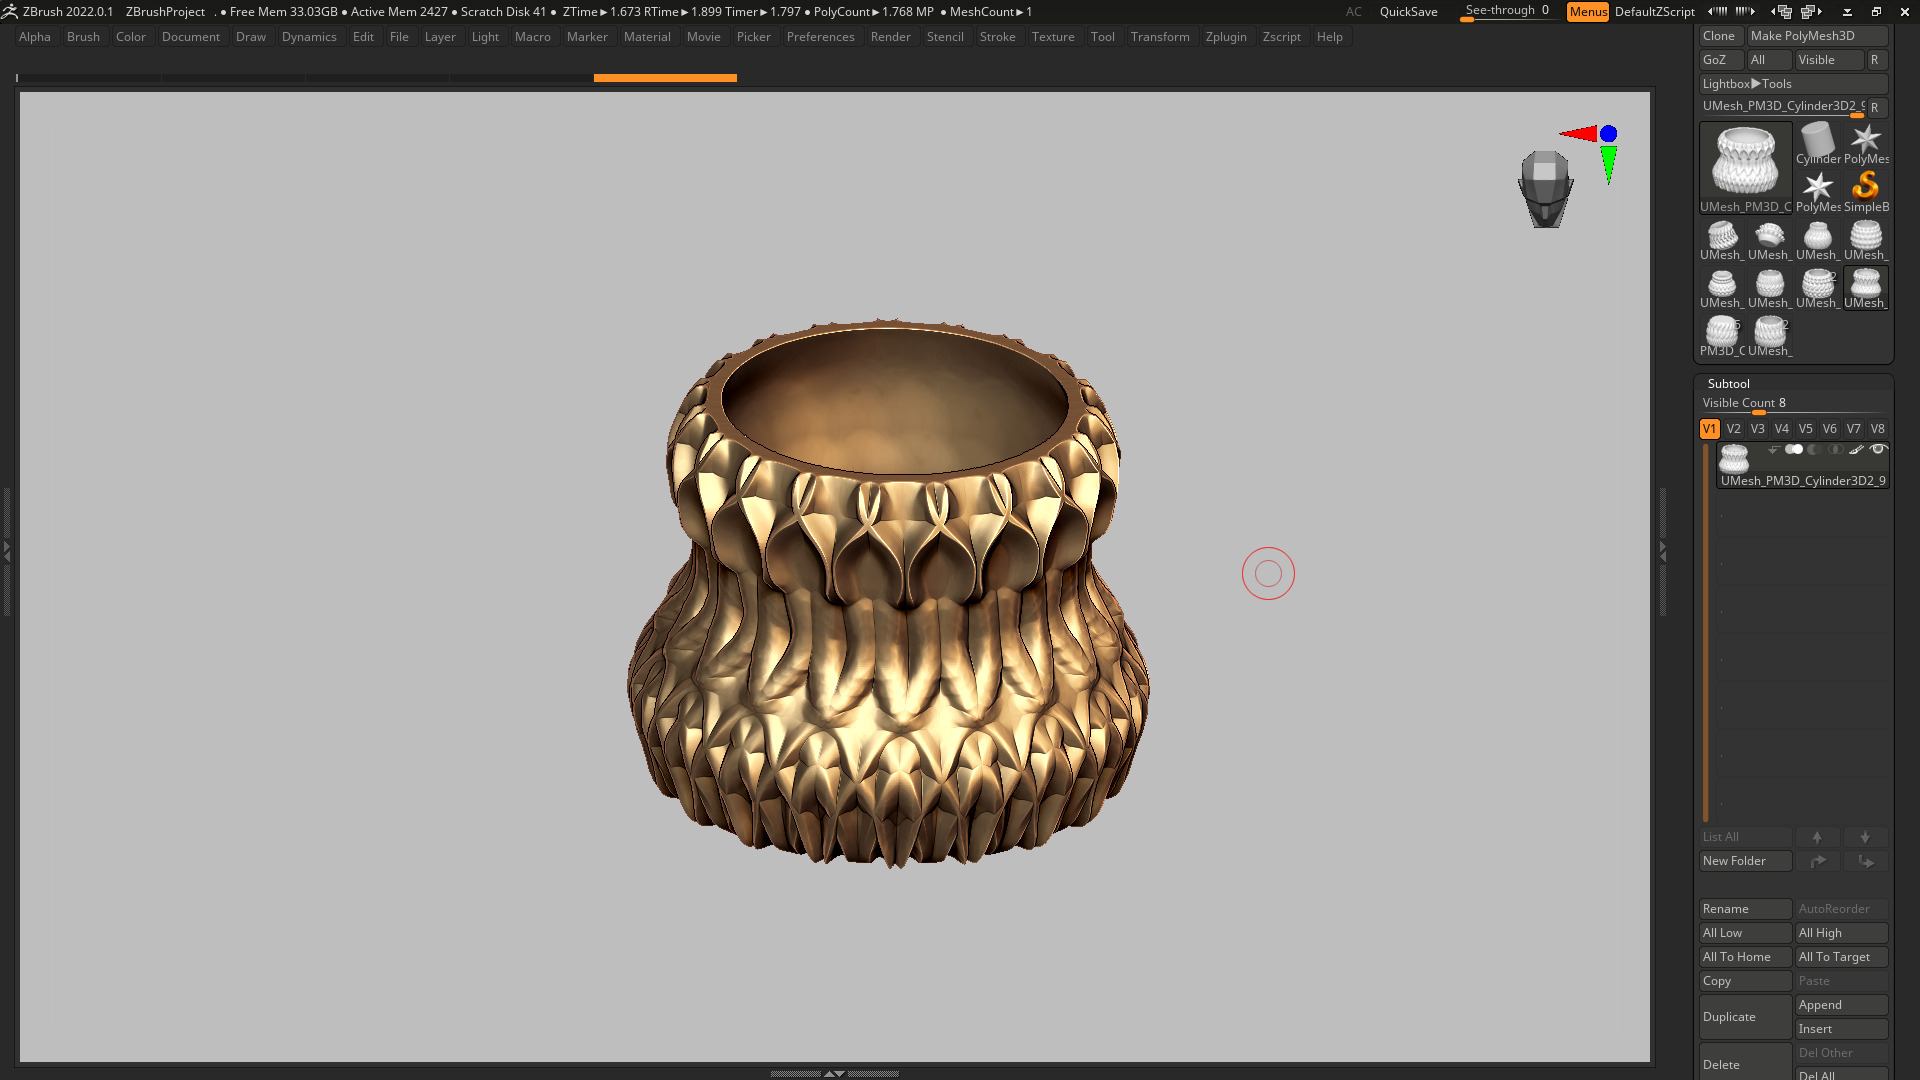
Task: Adjust the See-through slider
Action: [1508, 11]
